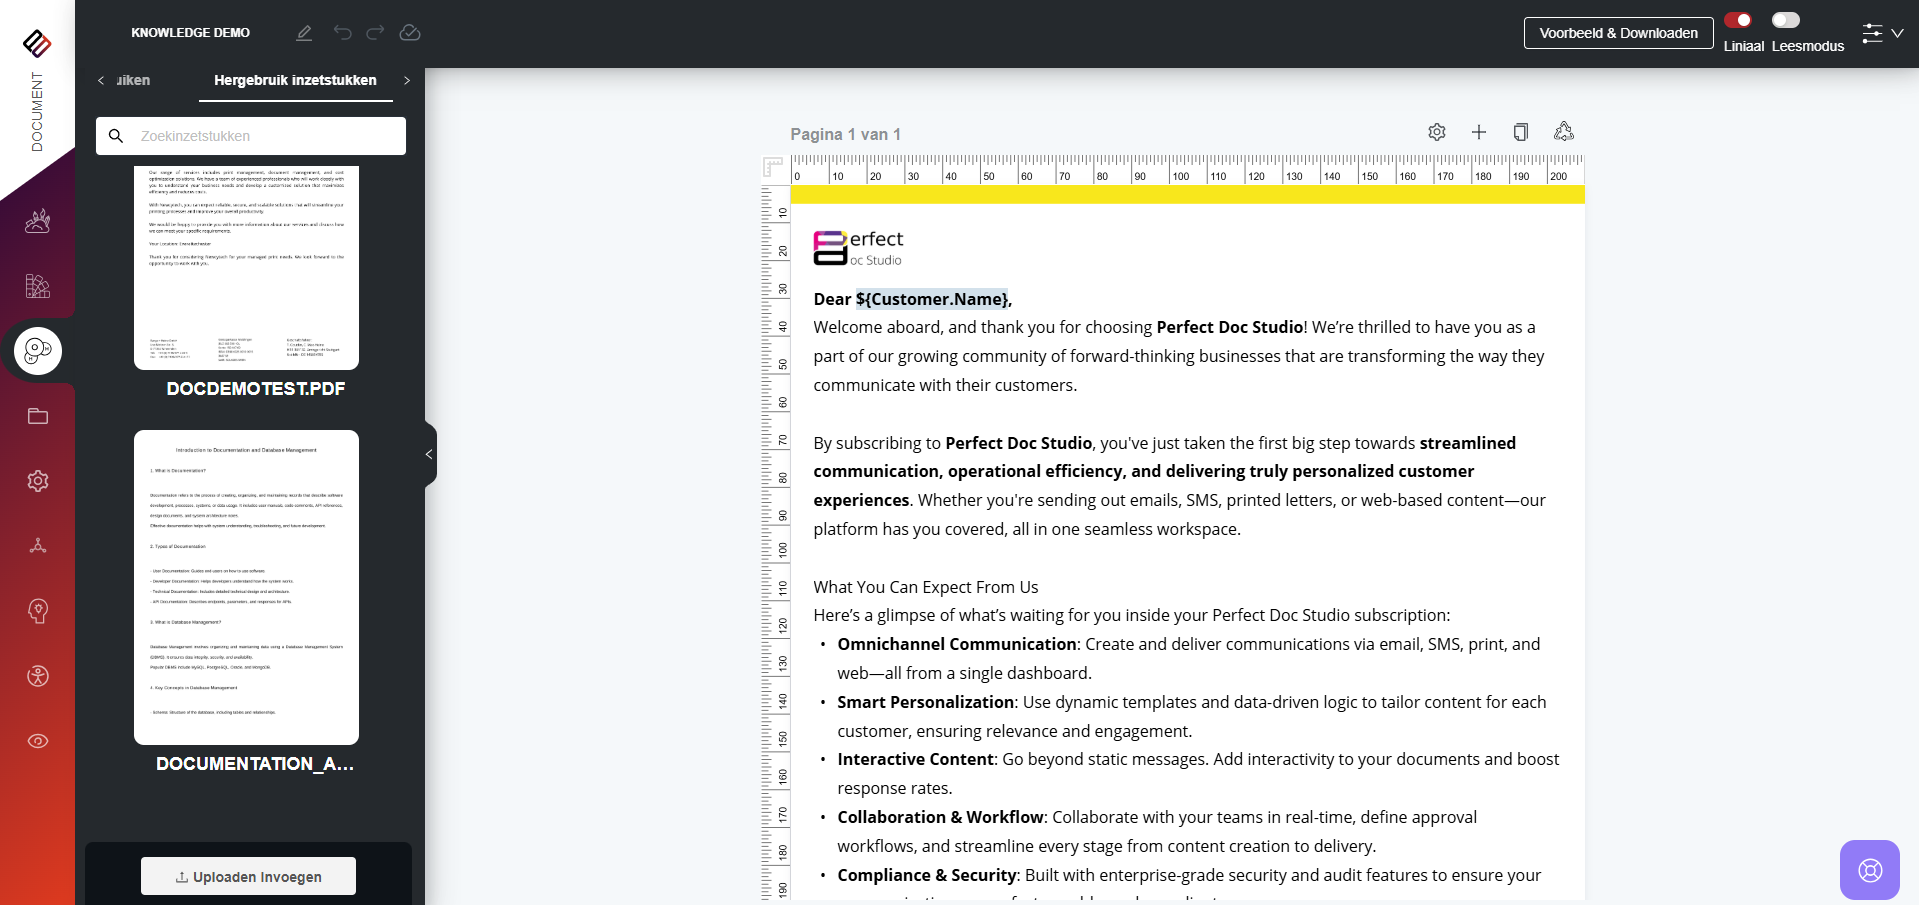This screenshot has width=1919, height=905.
Task: Duplicate the page using copy icon
Action: 1521,132
